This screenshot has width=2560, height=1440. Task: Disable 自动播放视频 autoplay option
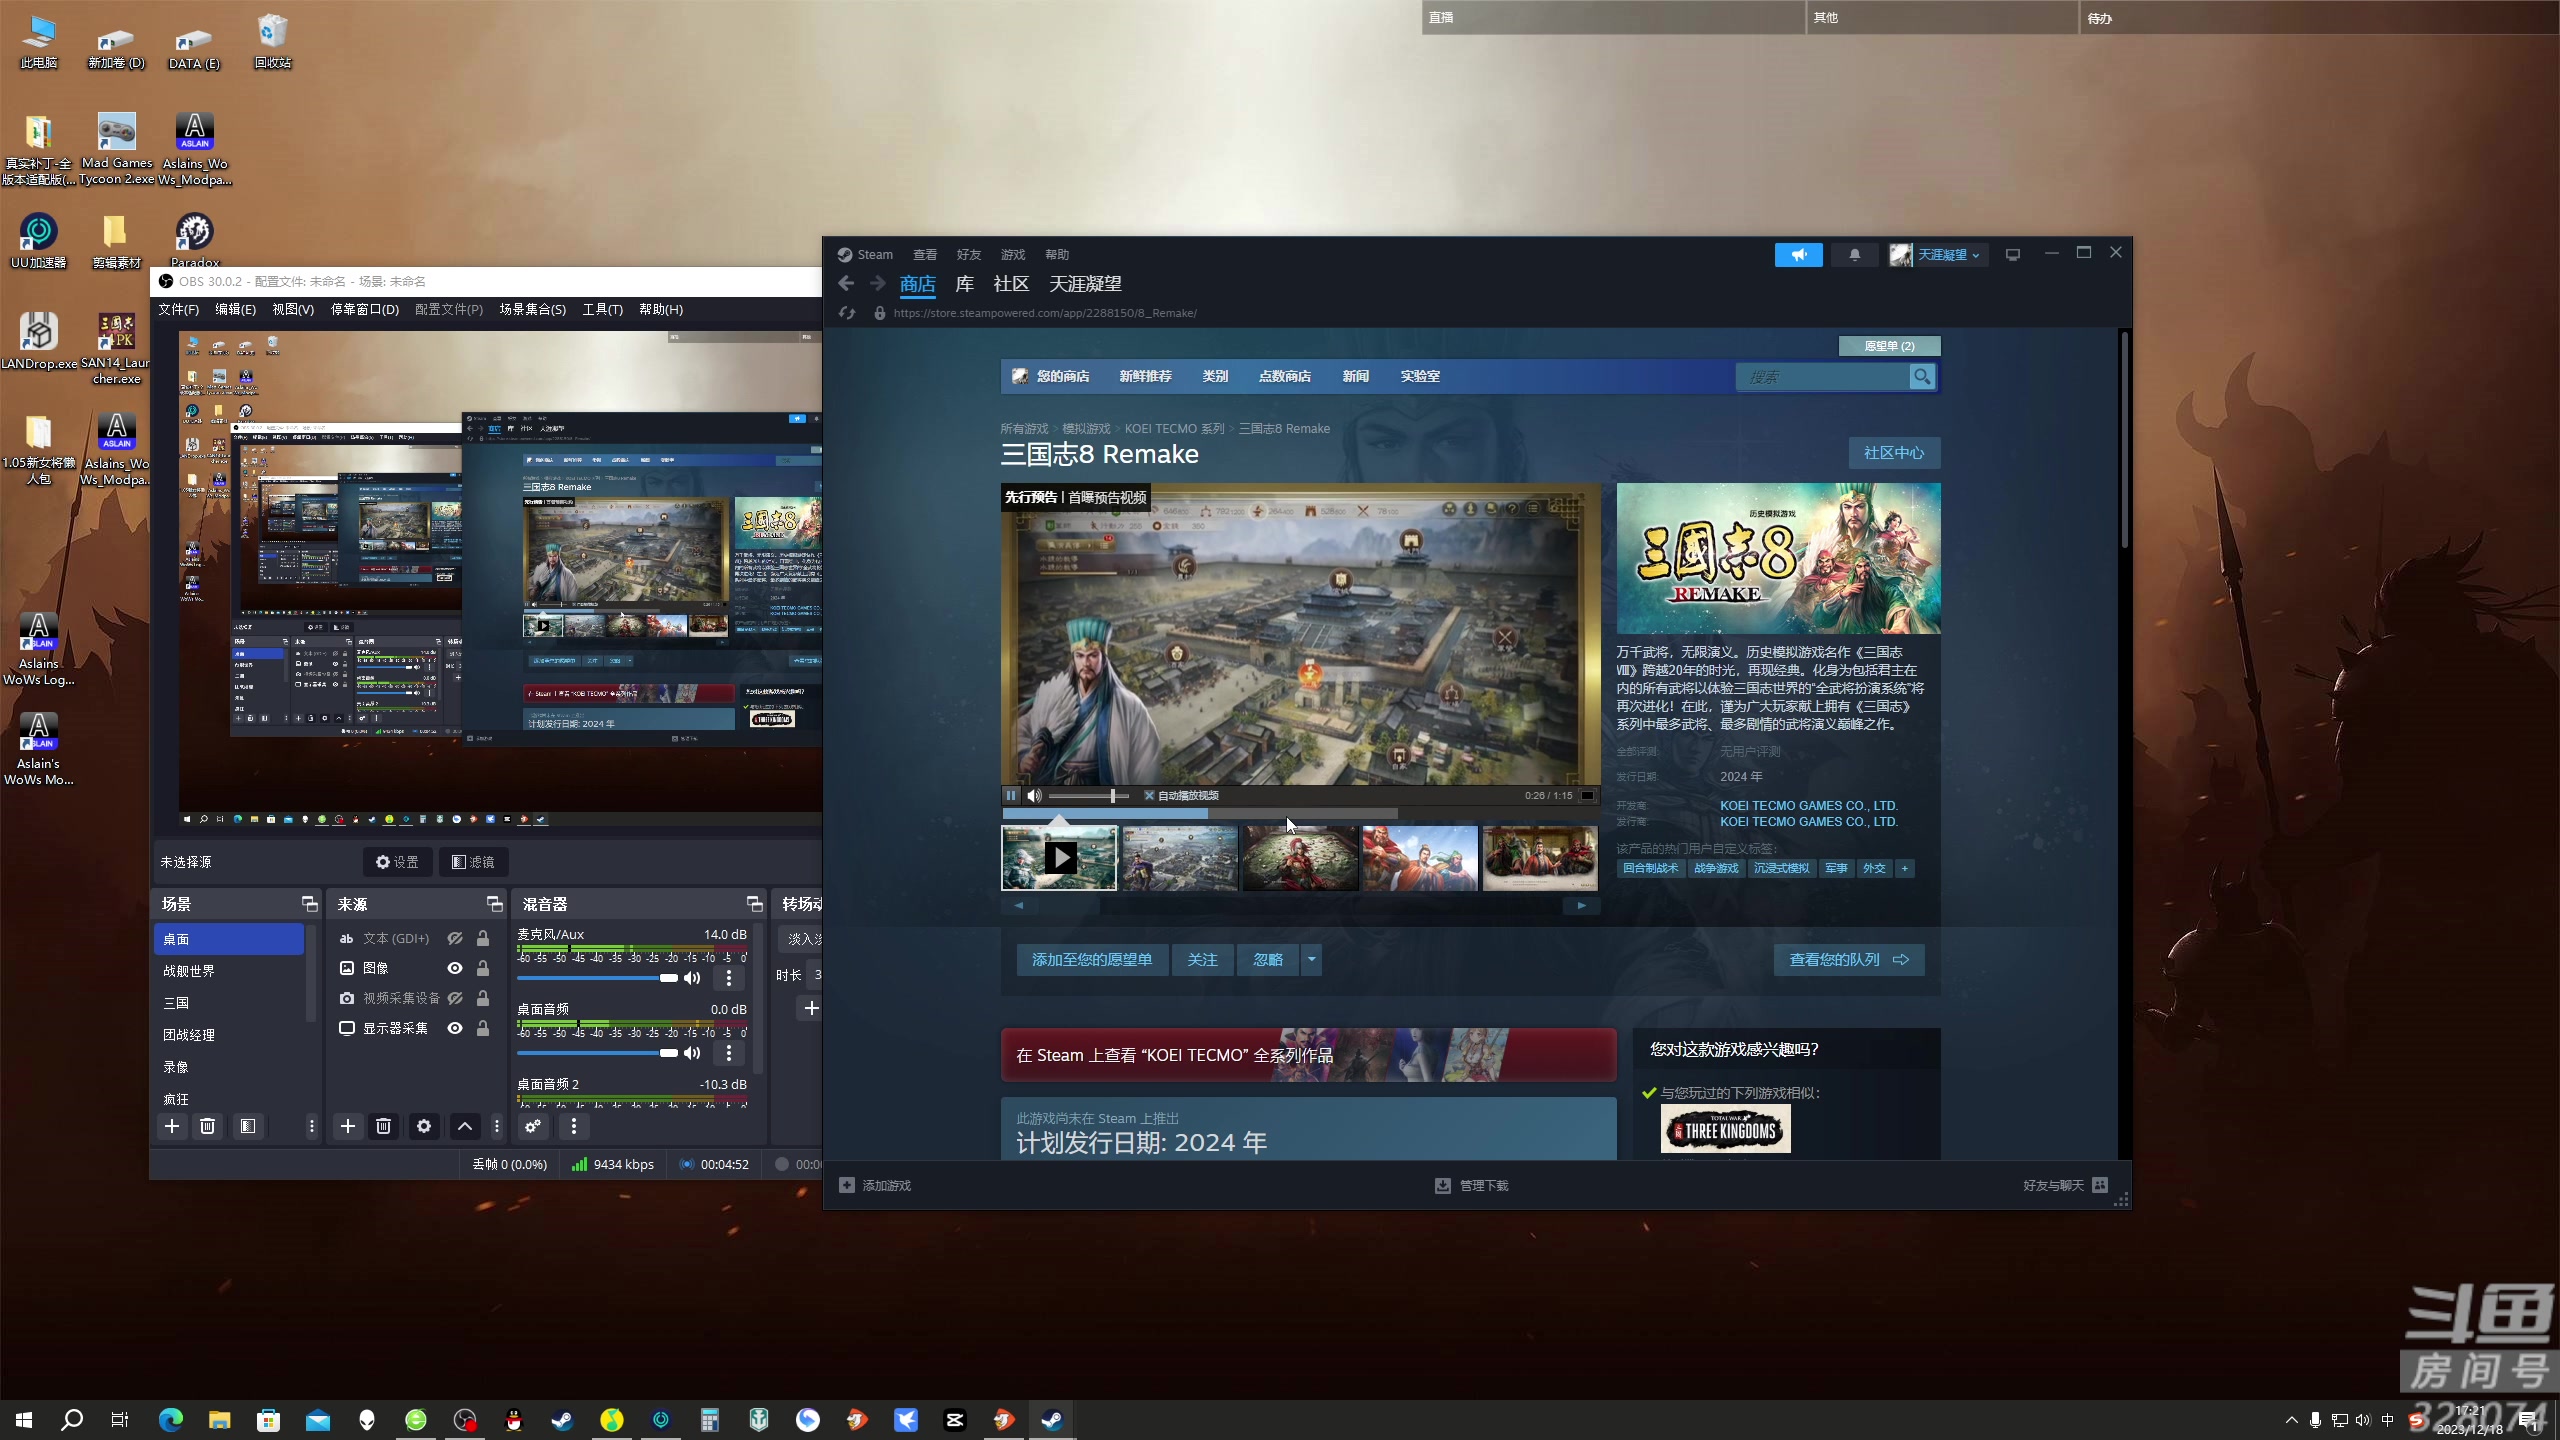1149,796
